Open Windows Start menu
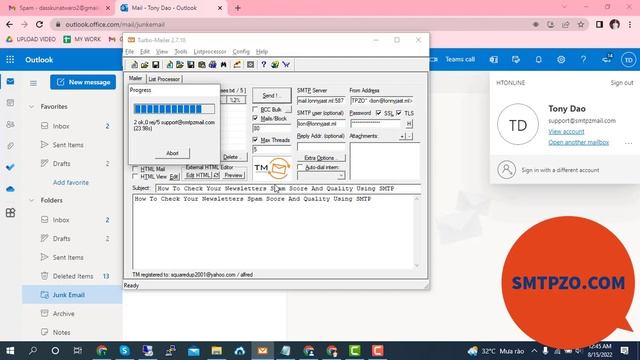The height and width of the screenshot is (360, 640). coord(10,351)
